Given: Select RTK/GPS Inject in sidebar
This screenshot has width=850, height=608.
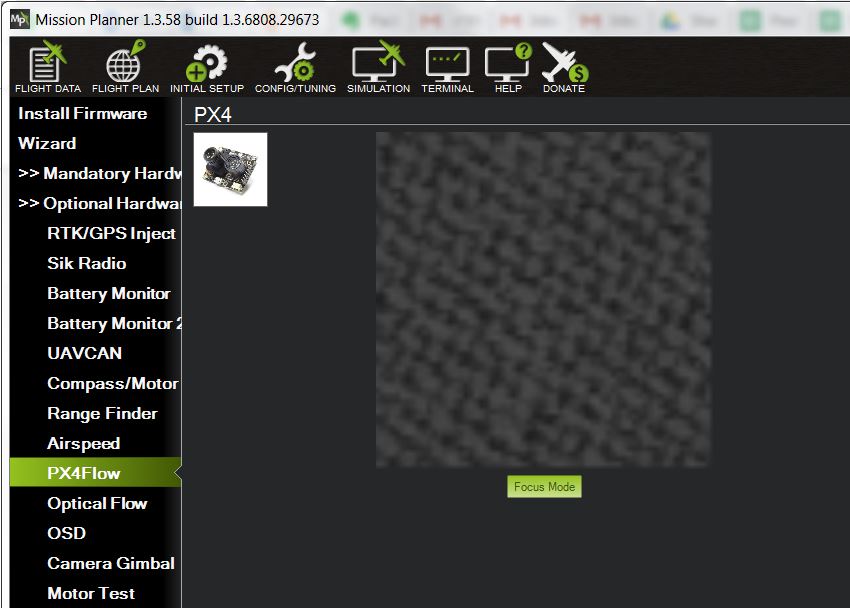Looking at the screenshot, I should point(111,233).
